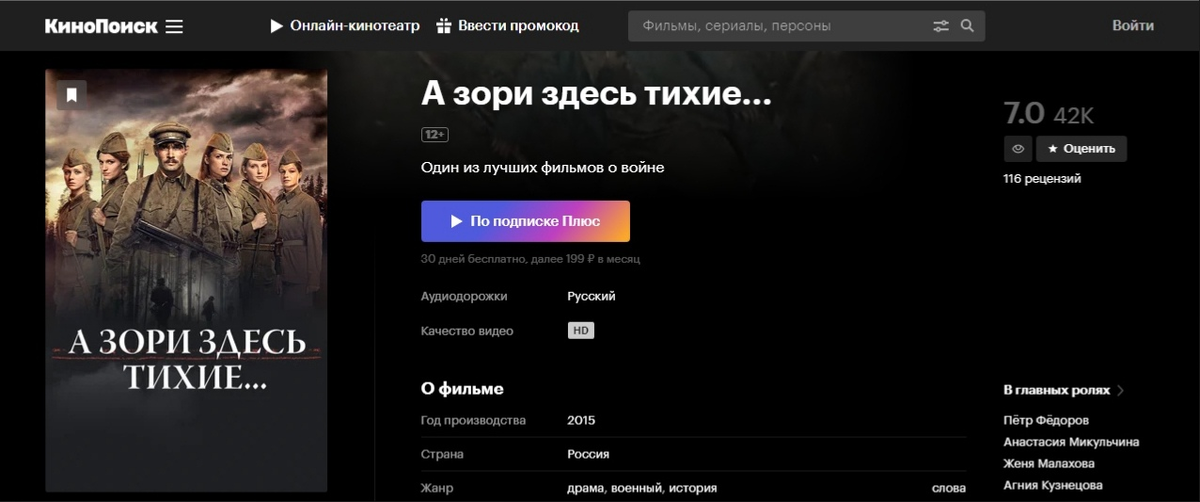The width and height of the screenshot is (1200, 502).
Task: Click genre история
Action: [x=692, y=489]
